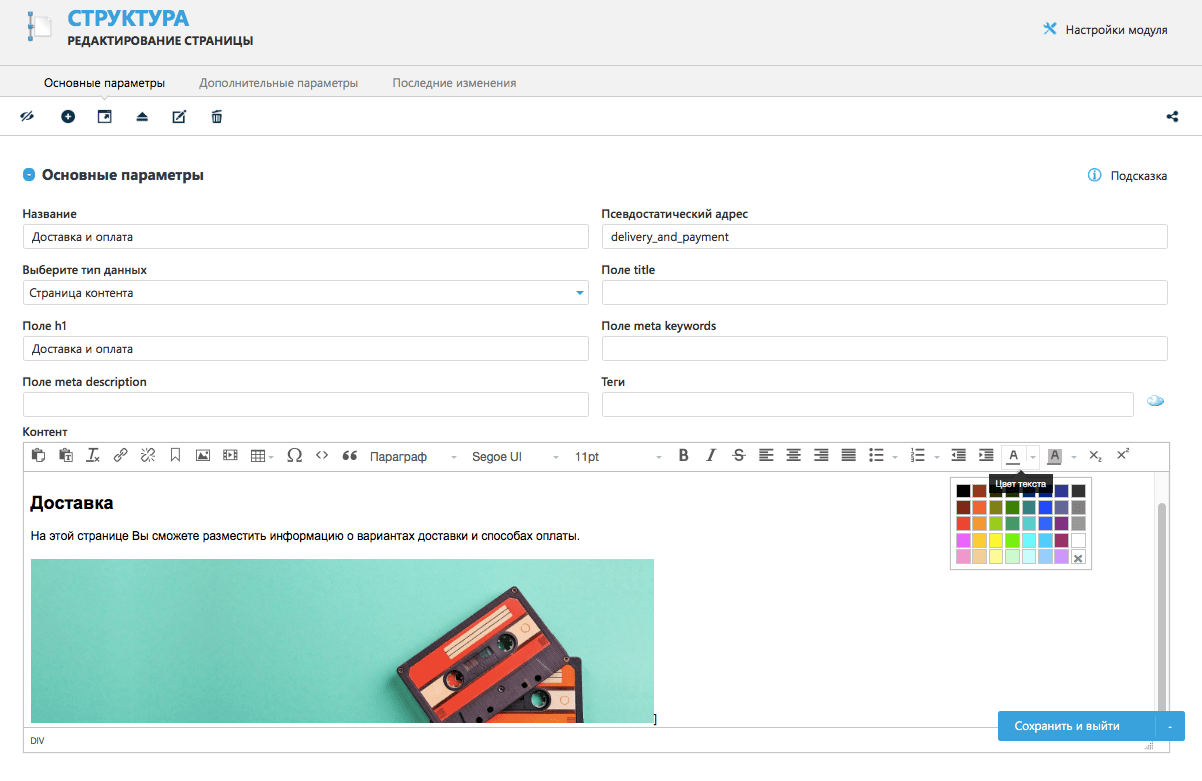Click the remove link icon
1202x781 pixels.
[x=148, y=456]
